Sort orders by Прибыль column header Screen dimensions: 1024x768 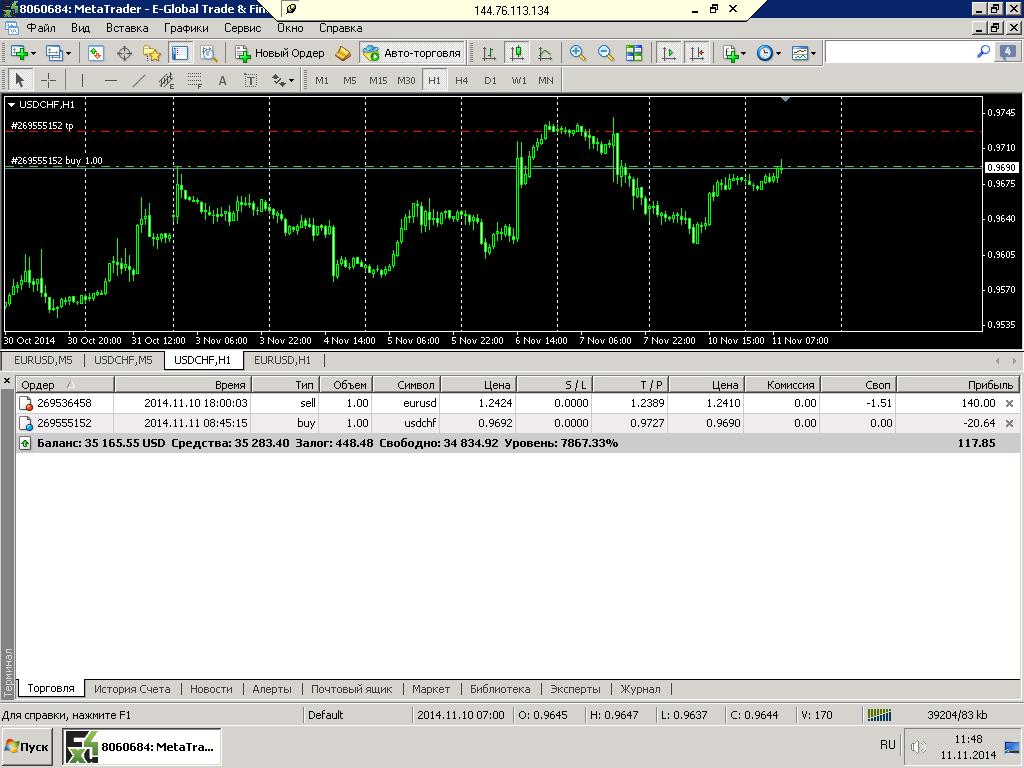coord(957,385)
